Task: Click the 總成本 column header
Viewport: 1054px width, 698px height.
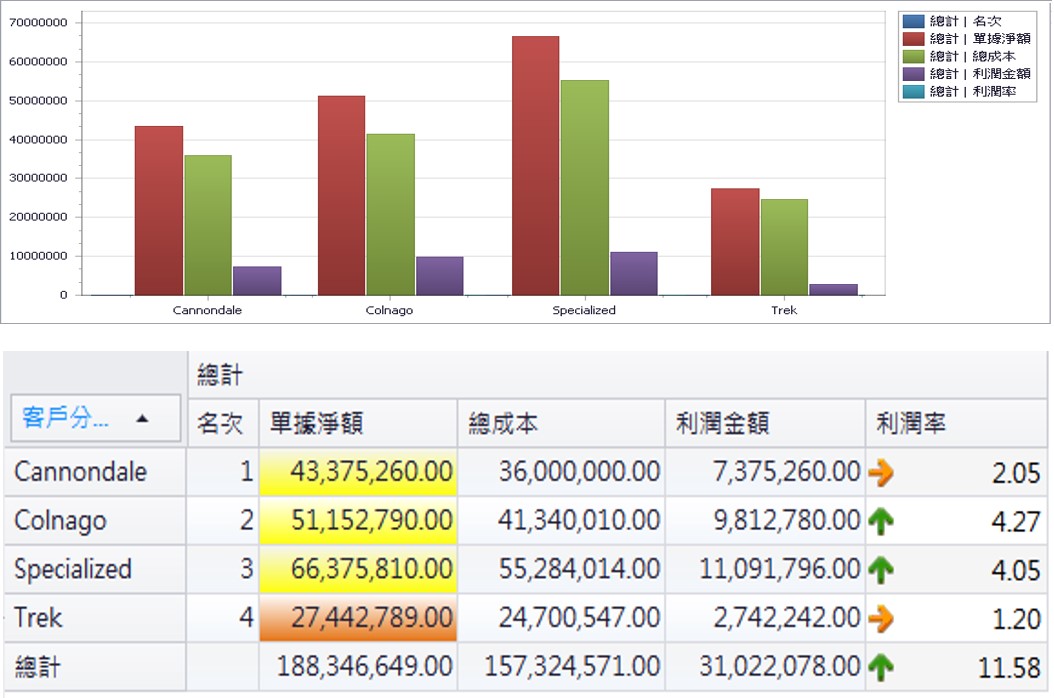Action: [x=561, y=423]
